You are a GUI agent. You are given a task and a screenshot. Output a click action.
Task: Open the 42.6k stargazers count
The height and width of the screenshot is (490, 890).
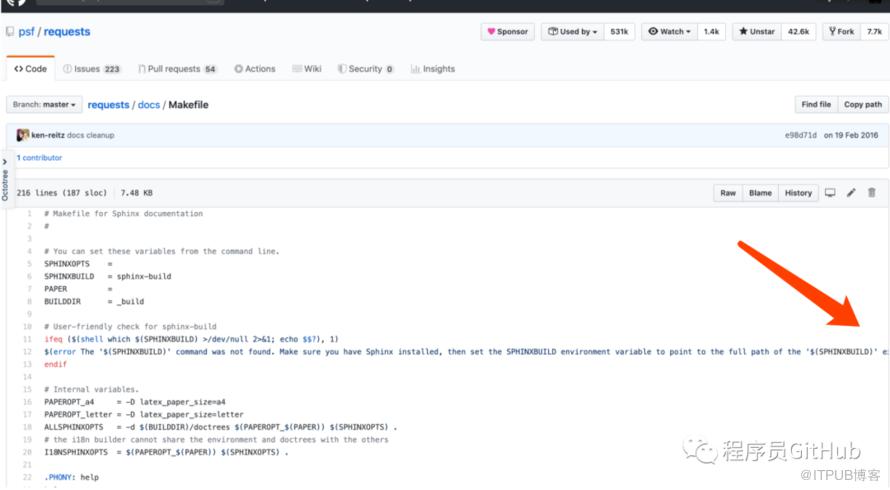[x=798, y=32]
